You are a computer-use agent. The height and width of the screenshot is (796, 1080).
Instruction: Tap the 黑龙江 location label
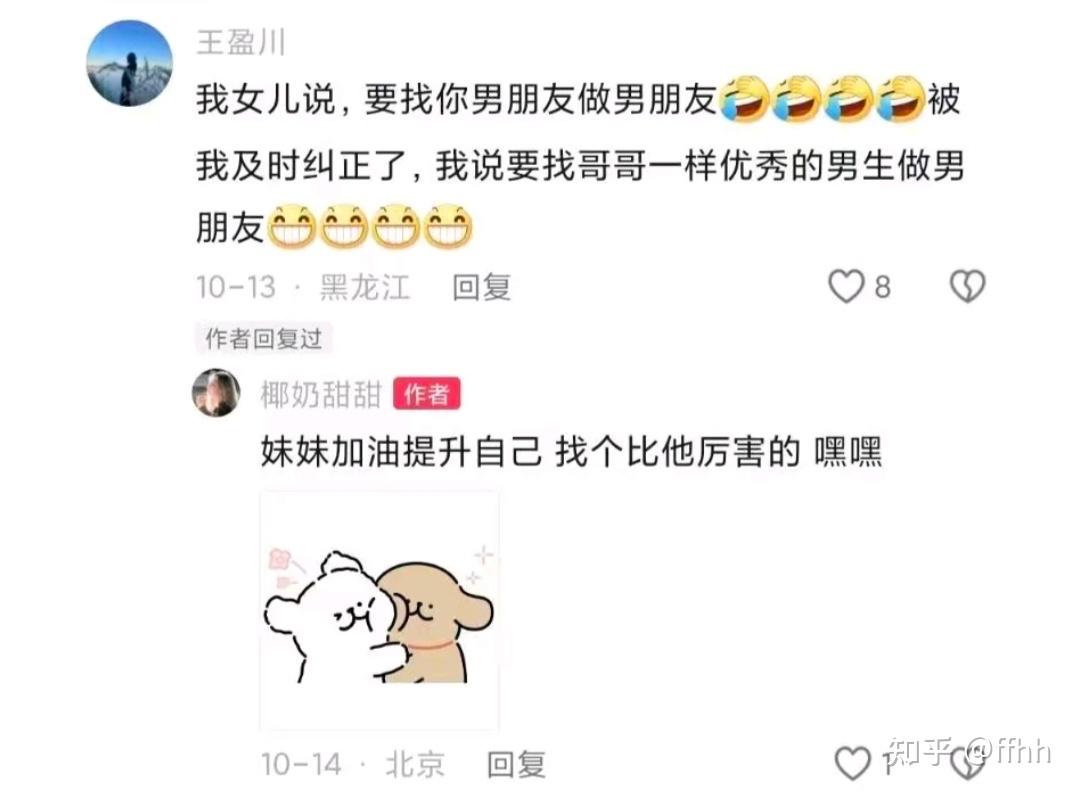click(364, 287)
